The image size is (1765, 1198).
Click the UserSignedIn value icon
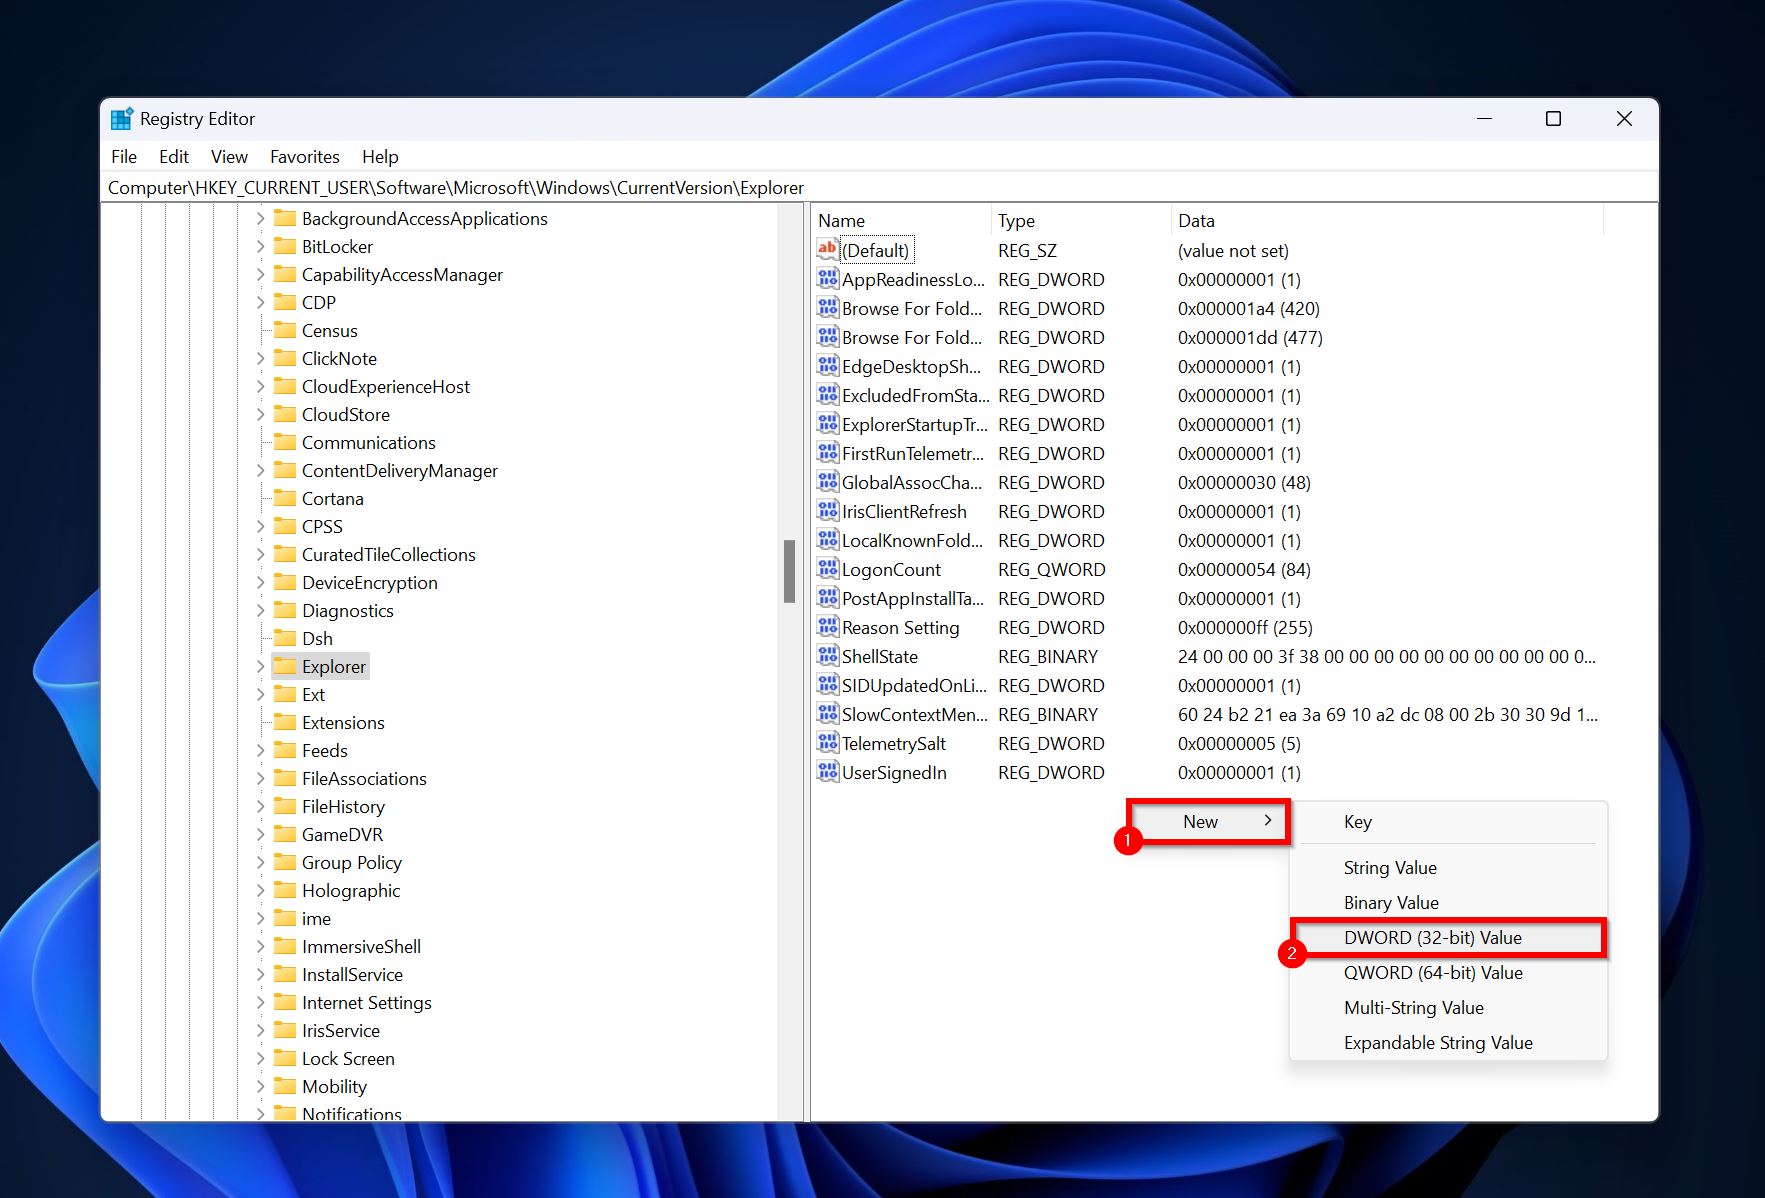[827, 772]
